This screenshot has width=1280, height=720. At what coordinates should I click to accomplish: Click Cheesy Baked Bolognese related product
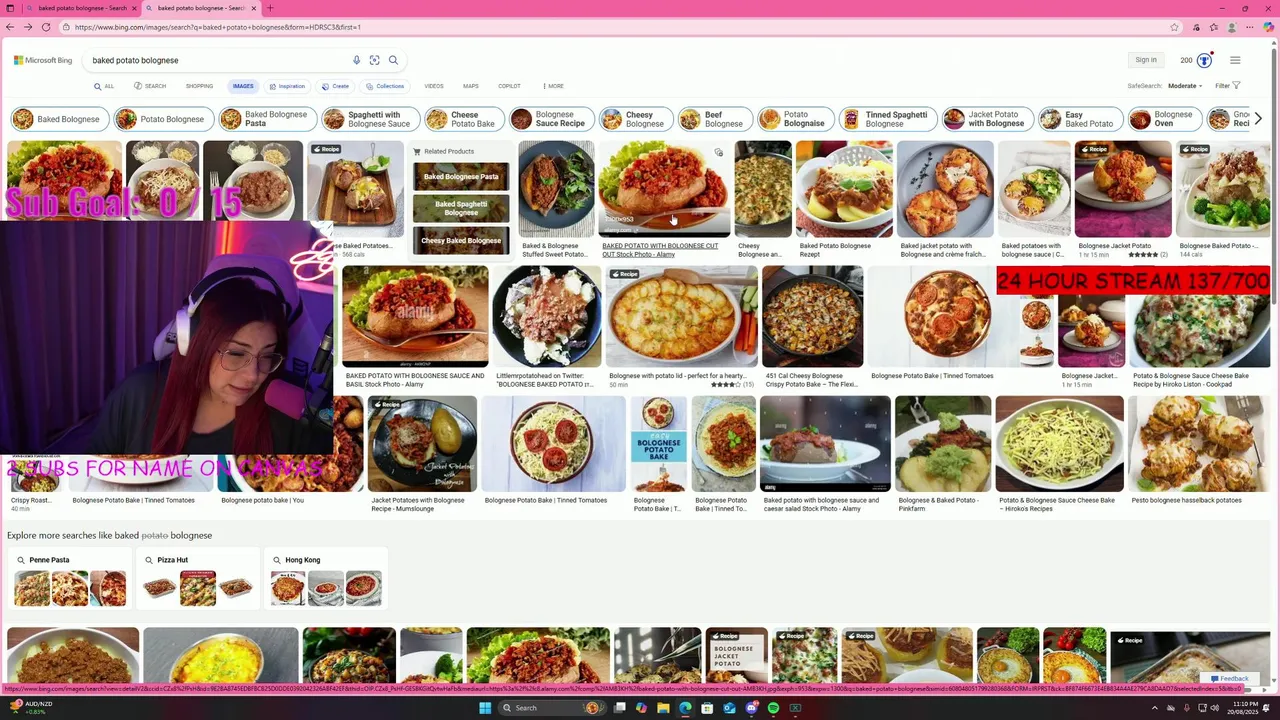[461, 241]
